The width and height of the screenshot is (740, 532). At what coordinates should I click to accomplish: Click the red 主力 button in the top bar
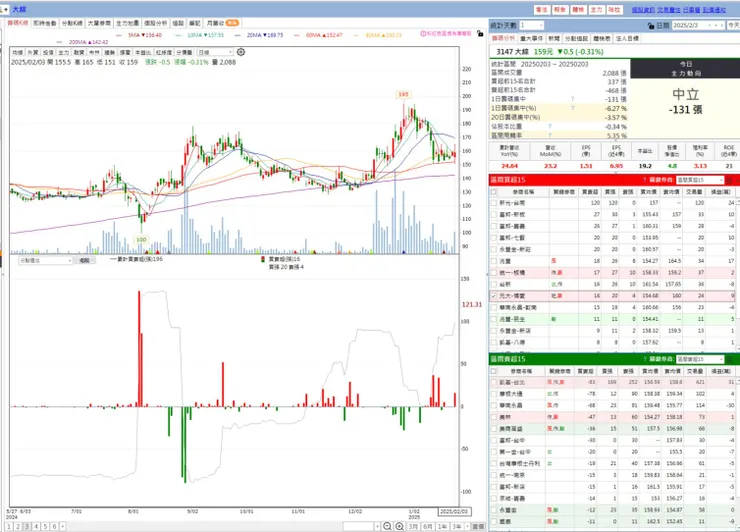[x=597, y=9]
